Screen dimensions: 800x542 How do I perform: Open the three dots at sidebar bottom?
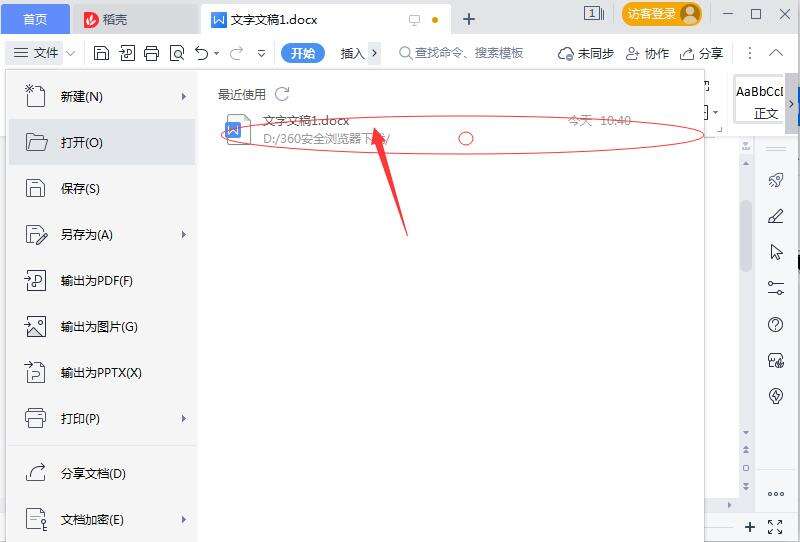(x=776, y=494)
